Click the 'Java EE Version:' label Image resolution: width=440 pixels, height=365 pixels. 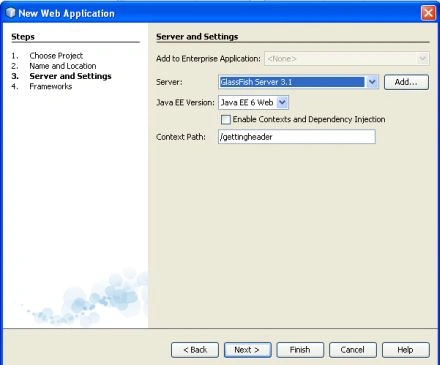tap(185, 102)
